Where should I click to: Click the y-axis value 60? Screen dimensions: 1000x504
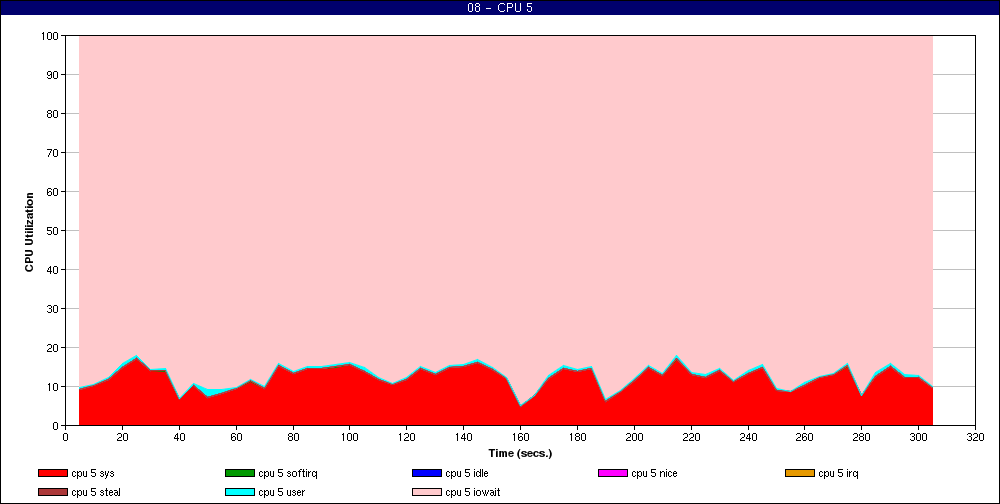(x=53, y=192)
